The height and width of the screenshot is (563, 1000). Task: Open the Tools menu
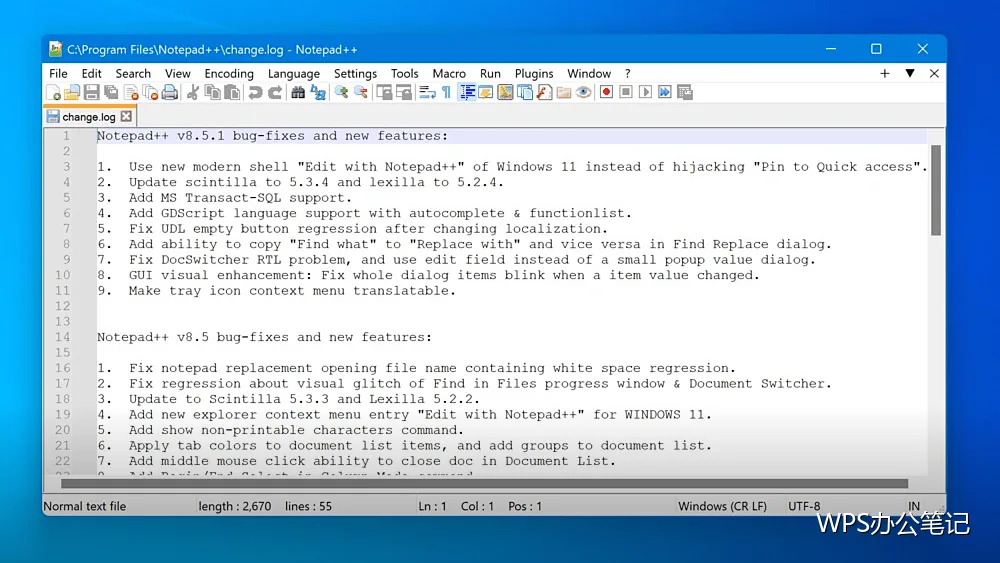pyautogui.click(x=404, y=73)
